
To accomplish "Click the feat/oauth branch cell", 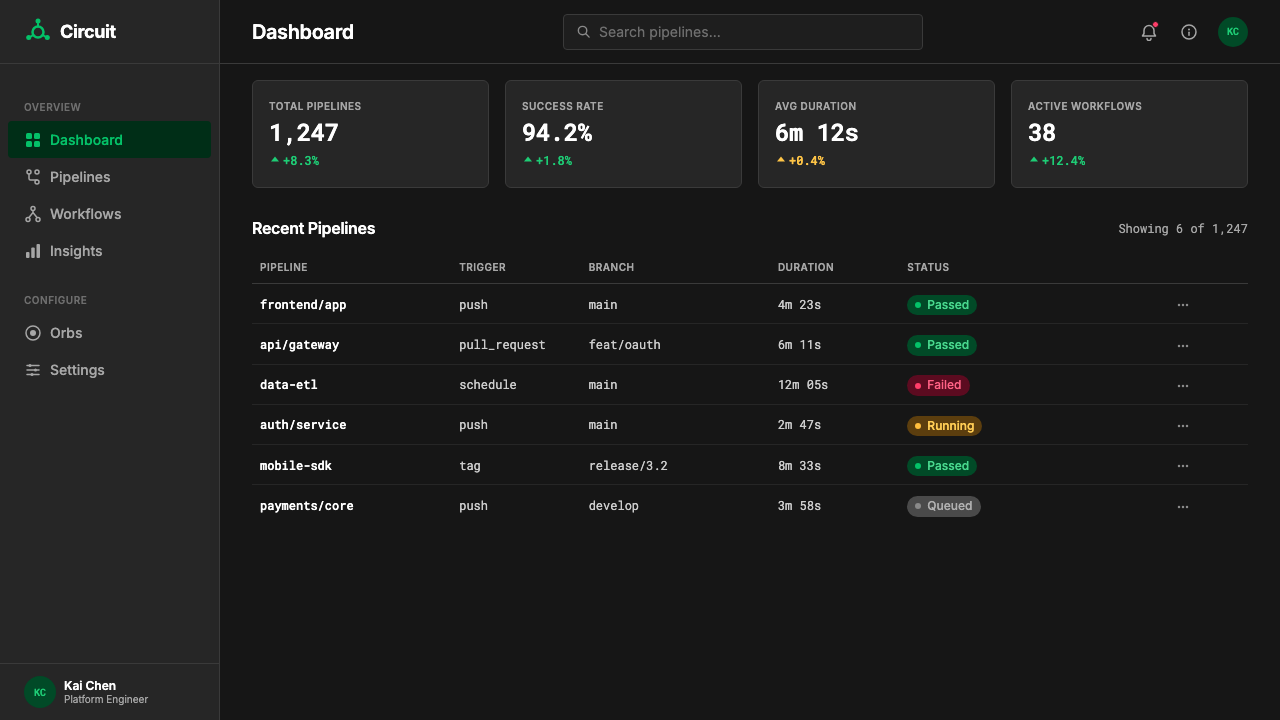I will coord(624,344).
